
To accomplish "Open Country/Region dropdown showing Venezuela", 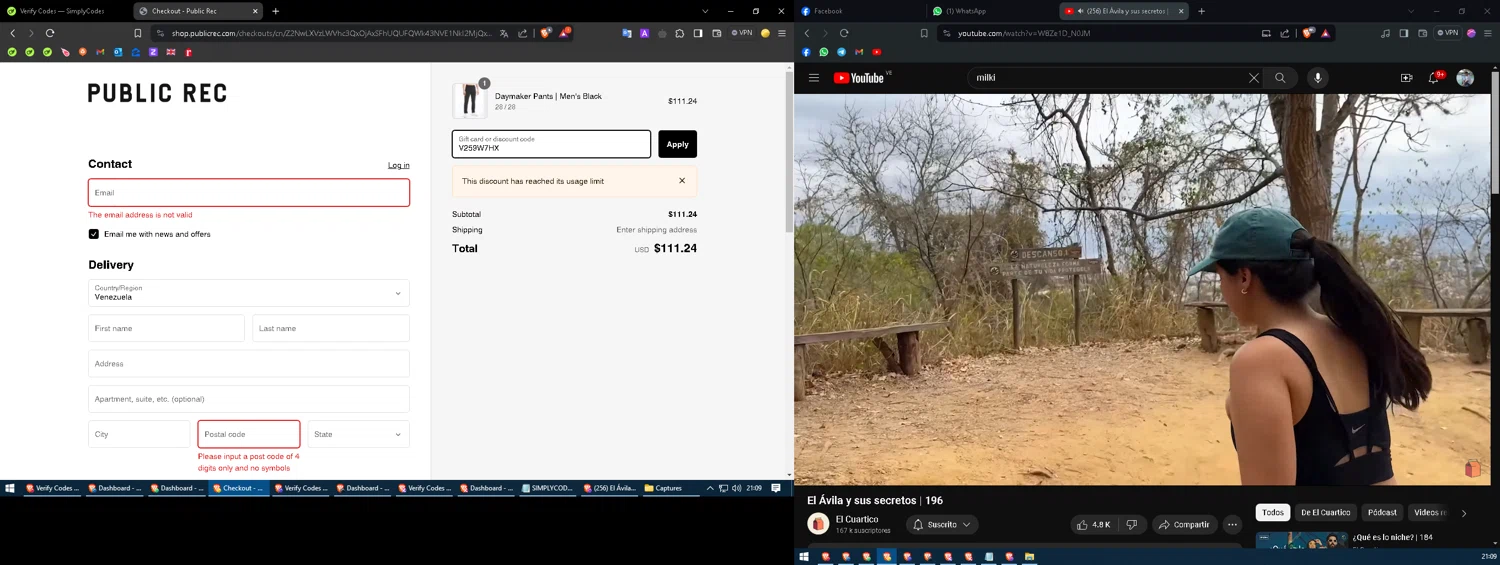I will click(x=249, y=293).
